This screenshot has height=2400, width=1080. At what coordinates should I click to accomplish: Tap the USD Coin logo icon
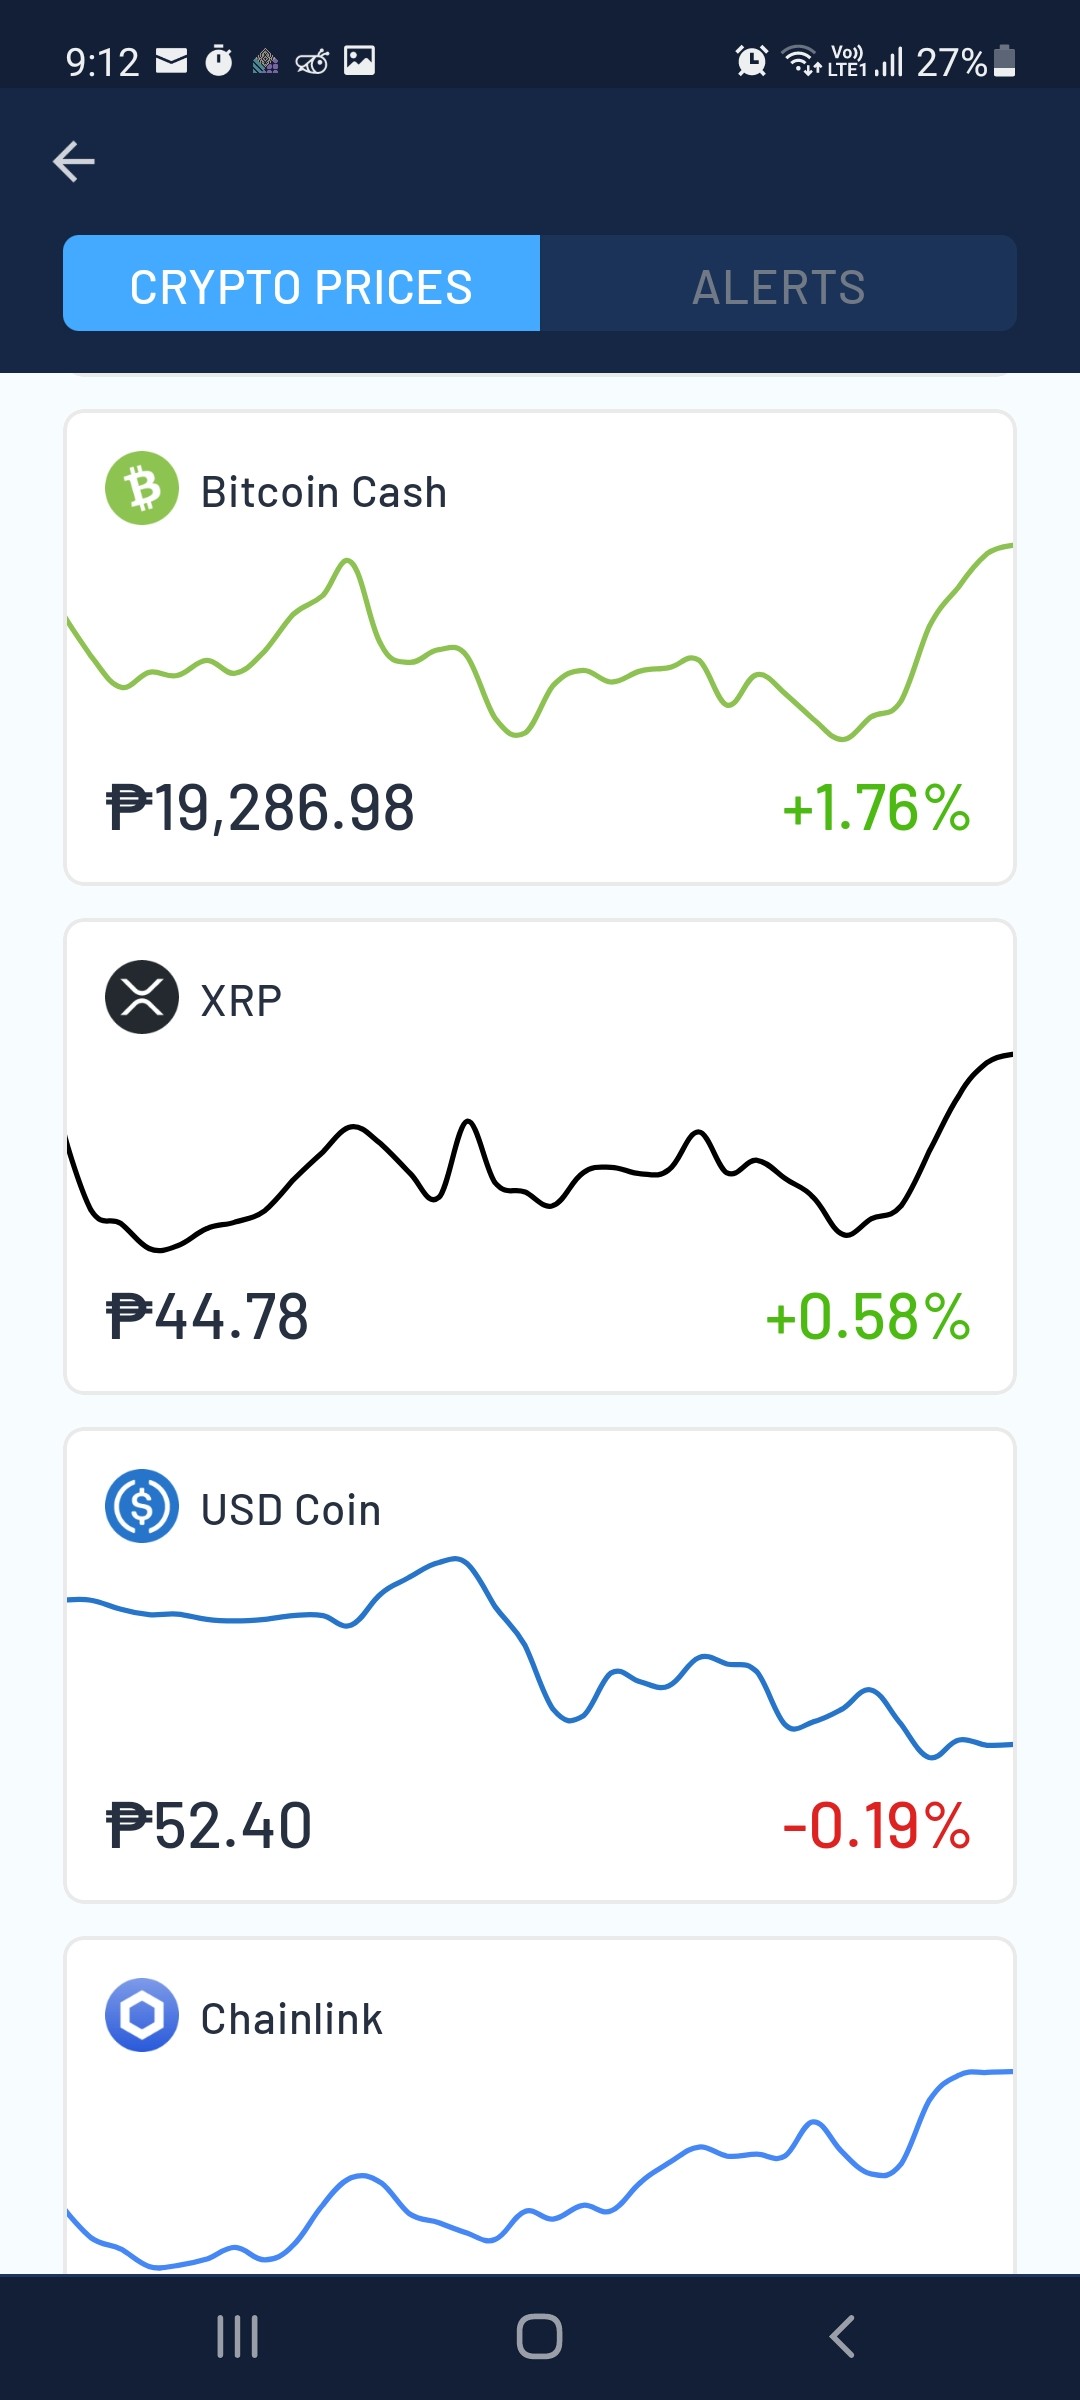[142, 1506]
